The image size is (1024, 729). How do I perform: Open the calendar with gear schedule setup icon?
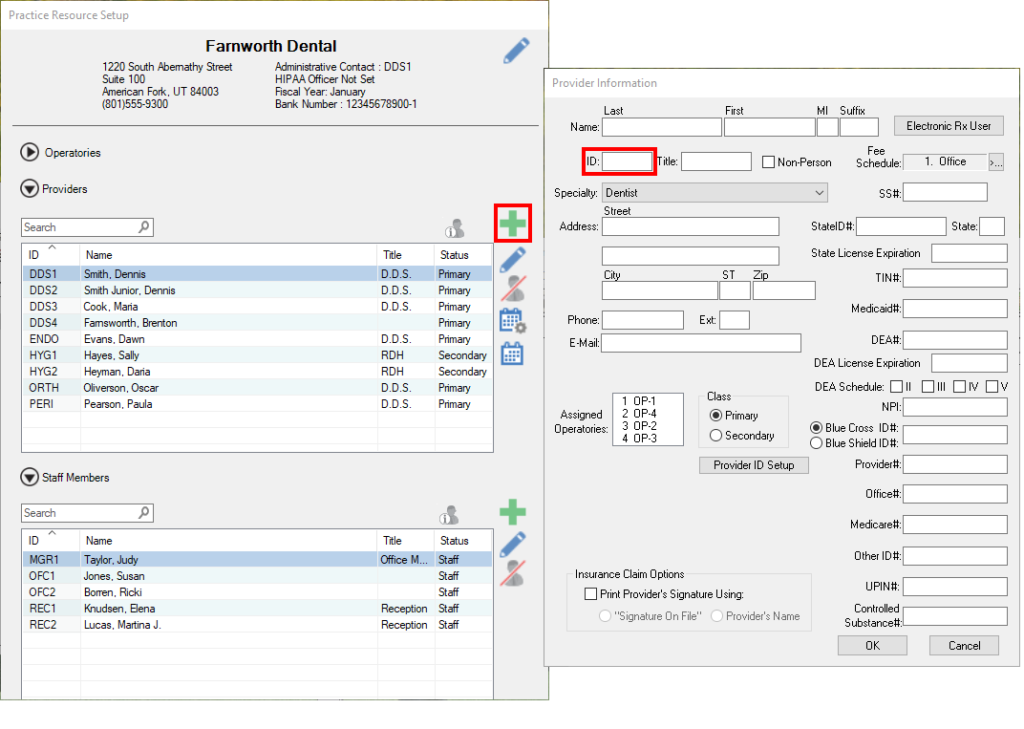coord(512,321)
